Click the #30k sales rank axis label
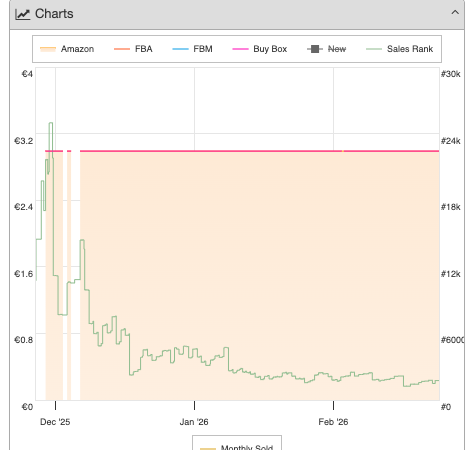This screenshot has height=450, width=474. [x=451, y=74]
